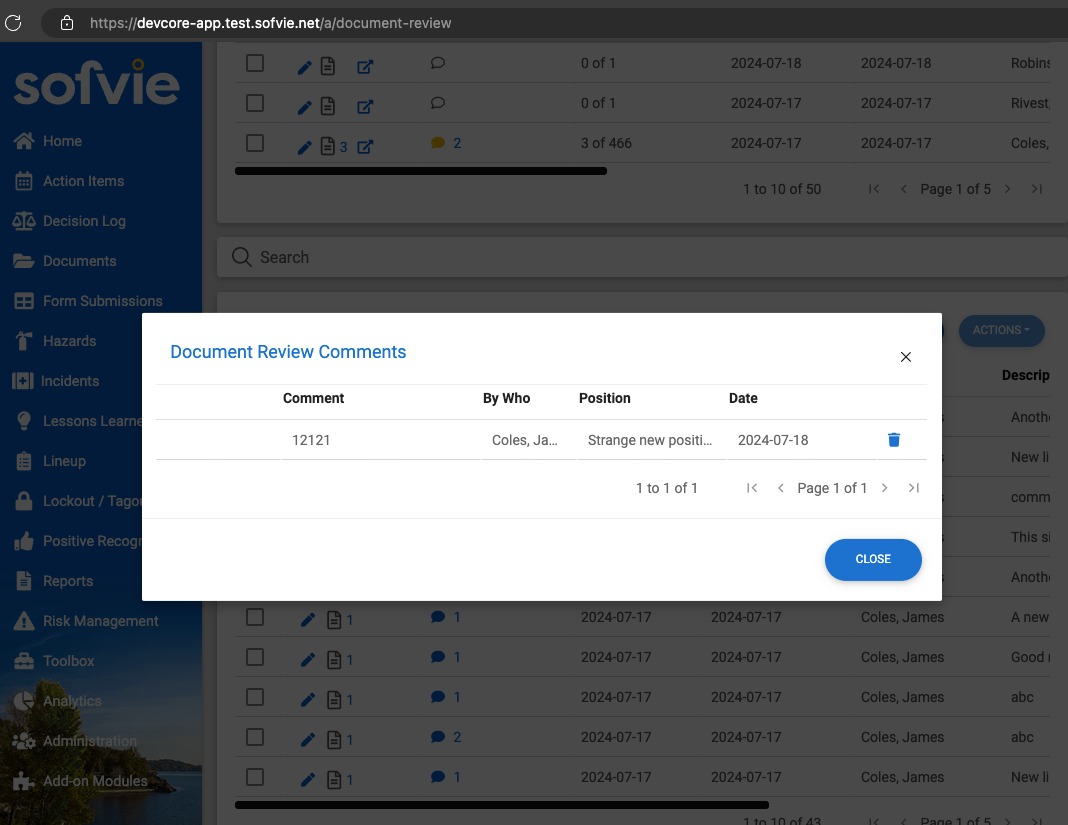Click the scales icon for Decision Log

tap(24, 221)
